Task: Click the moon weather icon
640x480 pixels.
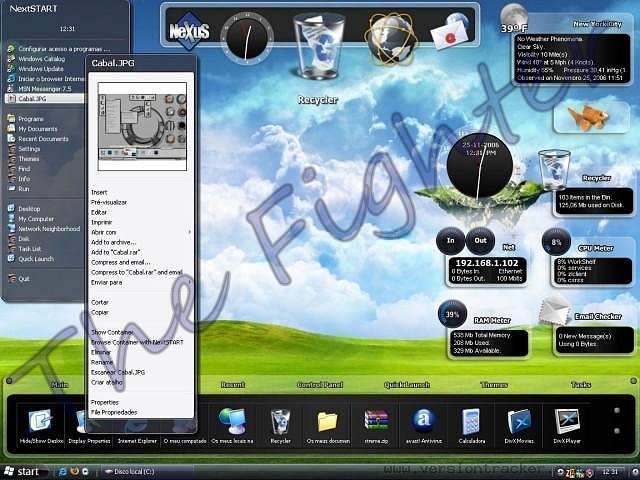Action: (514, 16)
